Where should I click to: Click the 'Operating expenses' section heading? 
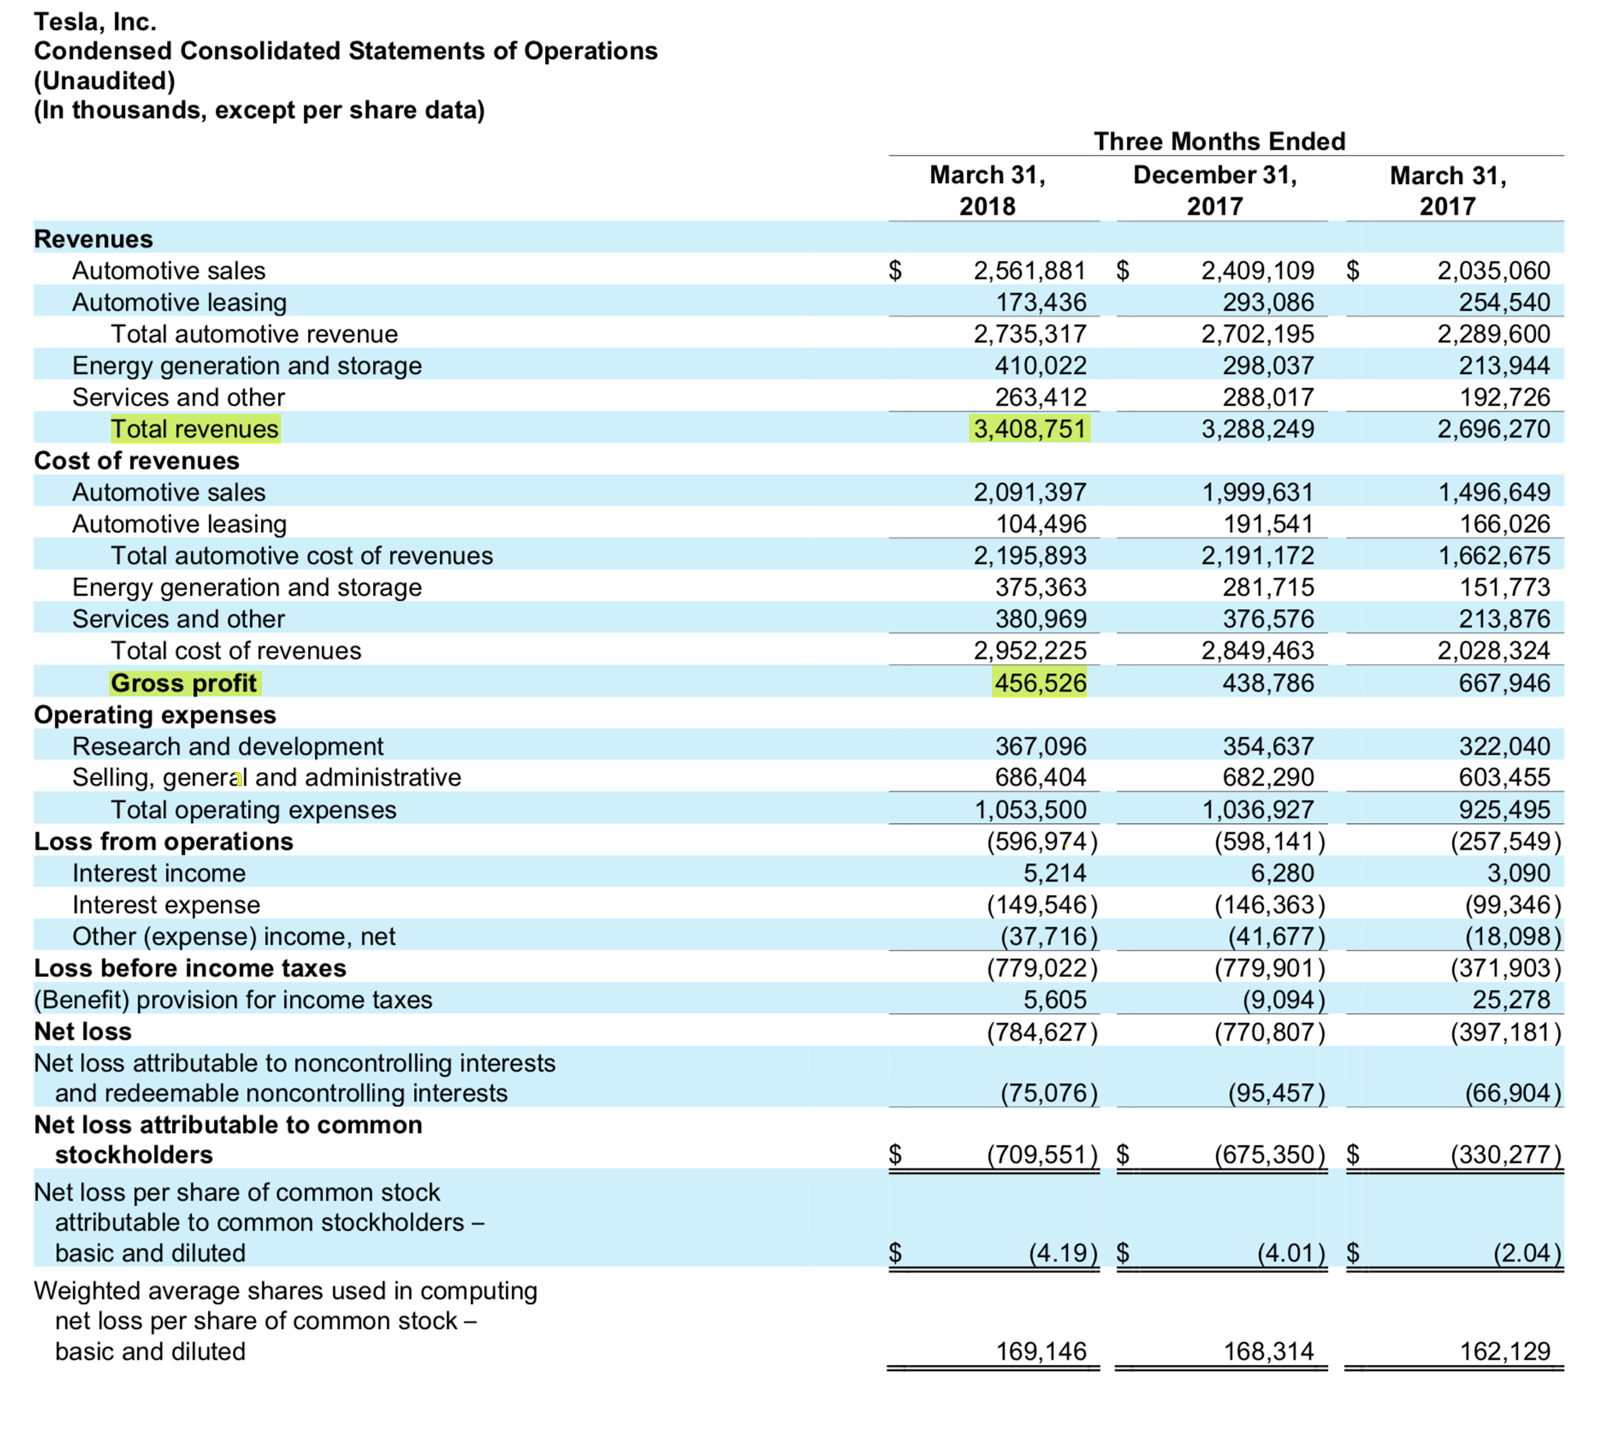pos(155,715)
